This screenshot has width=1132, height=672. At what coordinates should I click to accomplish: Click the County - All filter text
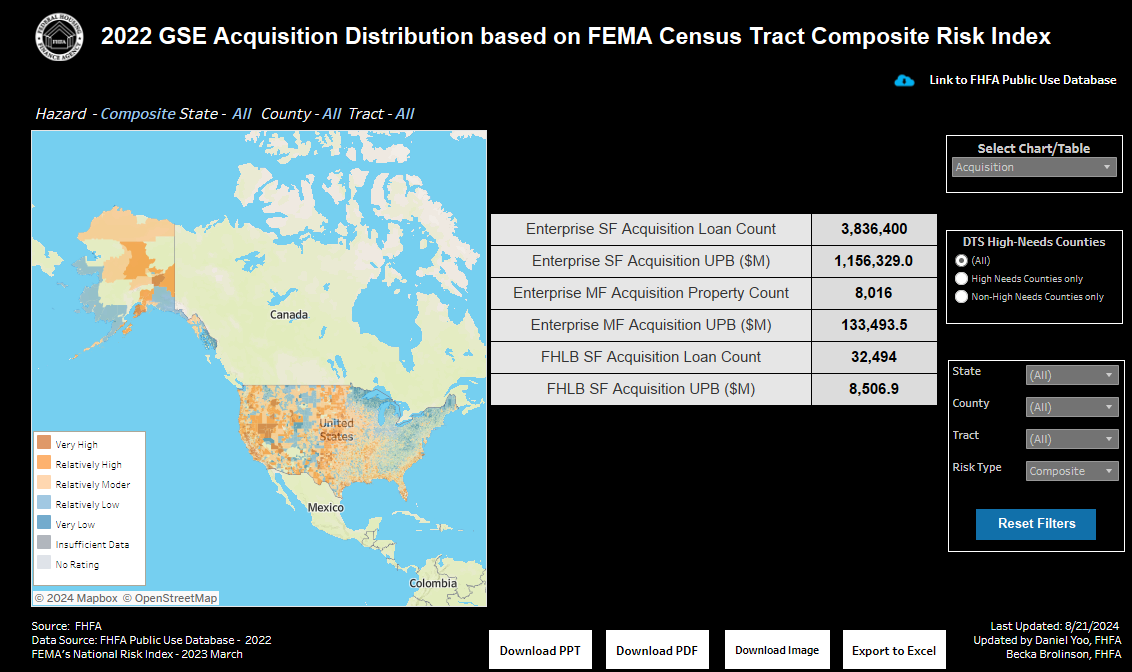[301, 114]
